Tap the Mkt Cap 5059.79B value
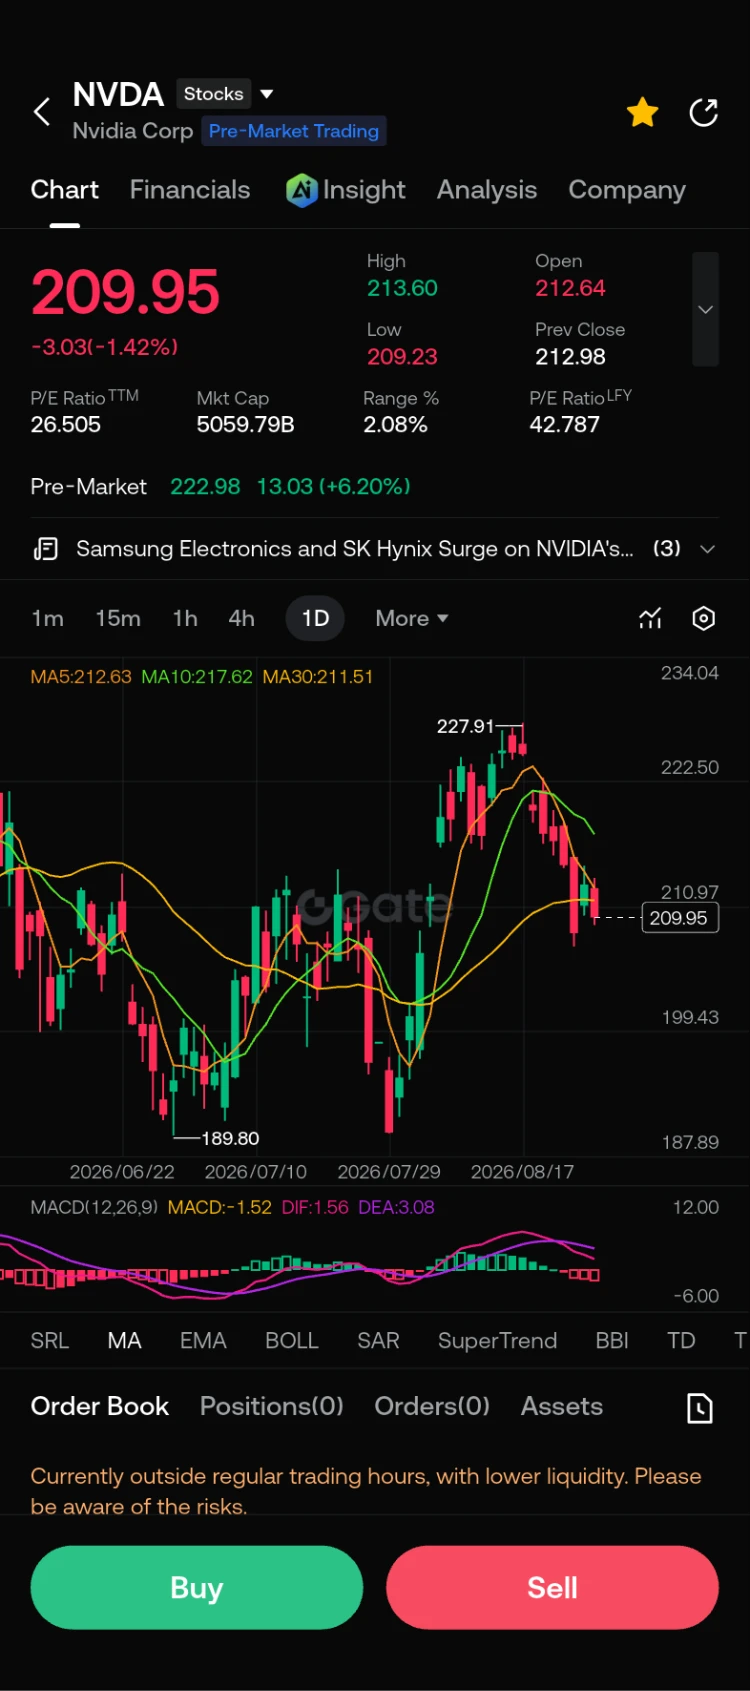The image size is (750, 1691). tap(245, 425)
